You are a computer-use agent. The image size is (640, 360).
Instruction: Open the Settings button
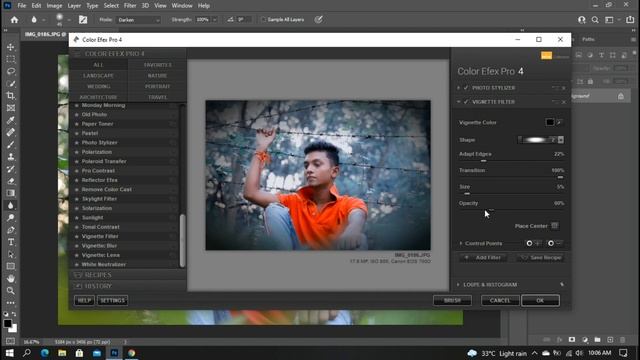point(113,300)
